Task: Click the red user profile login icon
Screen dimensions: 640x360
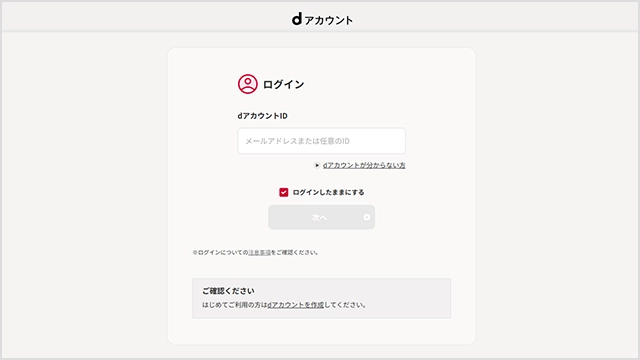Action: tap(248, 84)
